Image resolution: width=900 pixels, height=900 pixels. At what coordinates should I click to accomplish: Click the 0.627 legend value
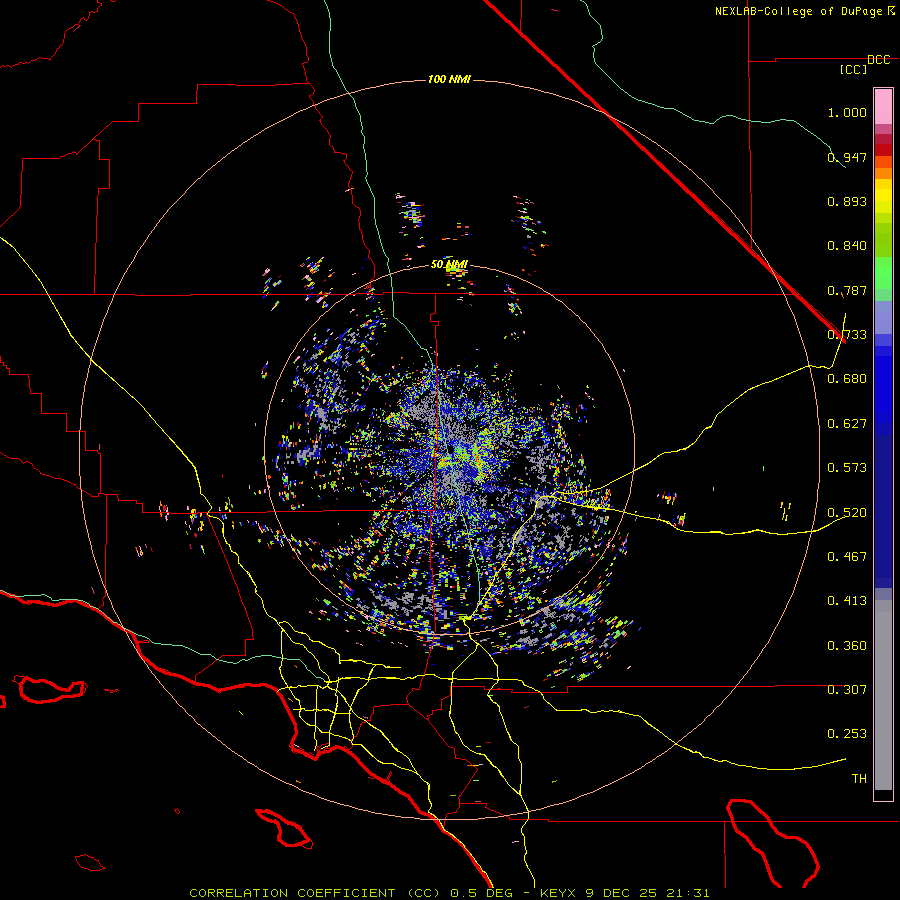[847, 424]
